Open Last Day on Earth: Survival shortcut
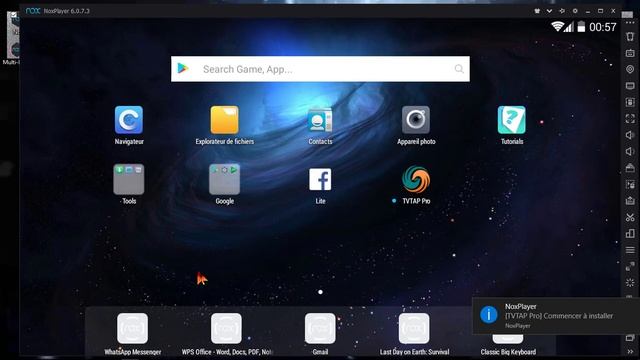The image size is (640, 360). click(x=414, y=329)
